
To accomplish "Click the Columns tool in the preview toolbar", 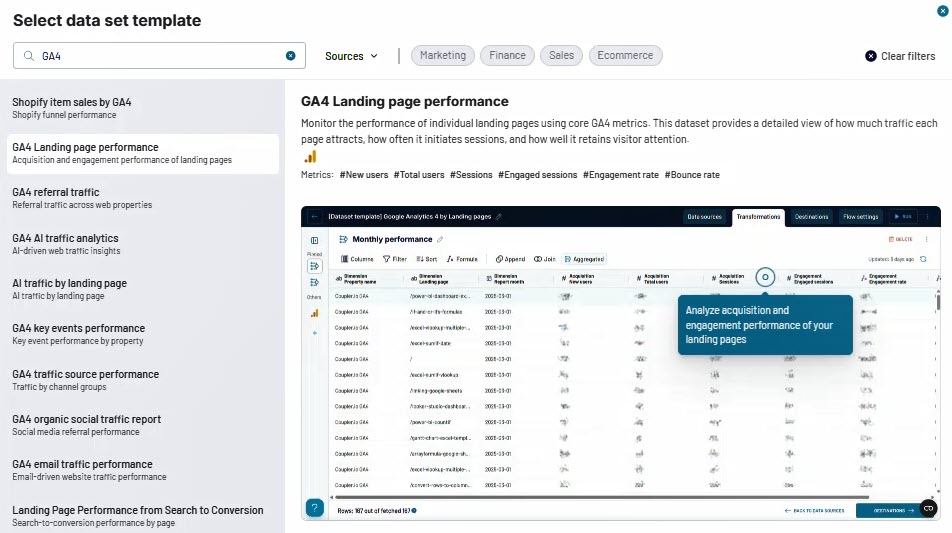I will 357,259.
